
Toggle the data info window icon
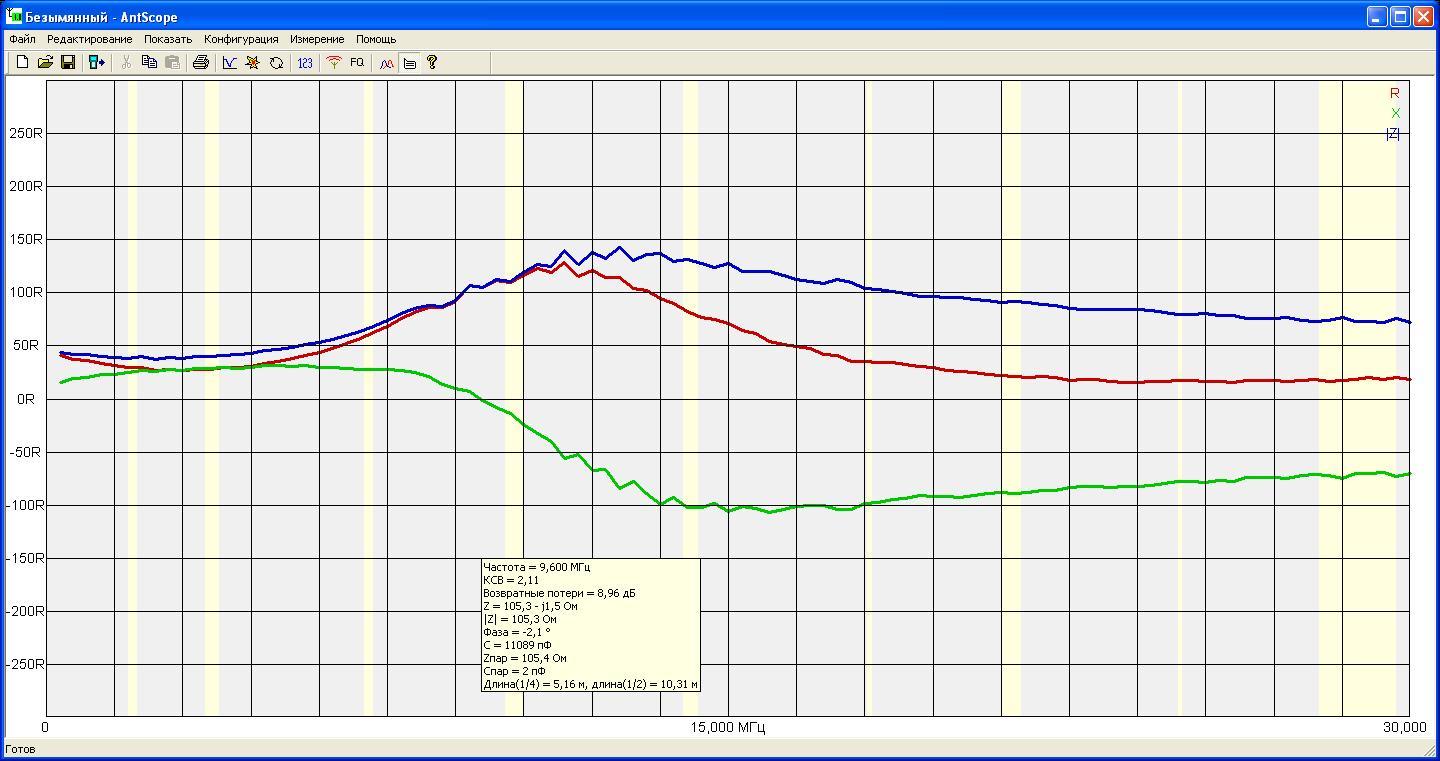click(409, 62)
